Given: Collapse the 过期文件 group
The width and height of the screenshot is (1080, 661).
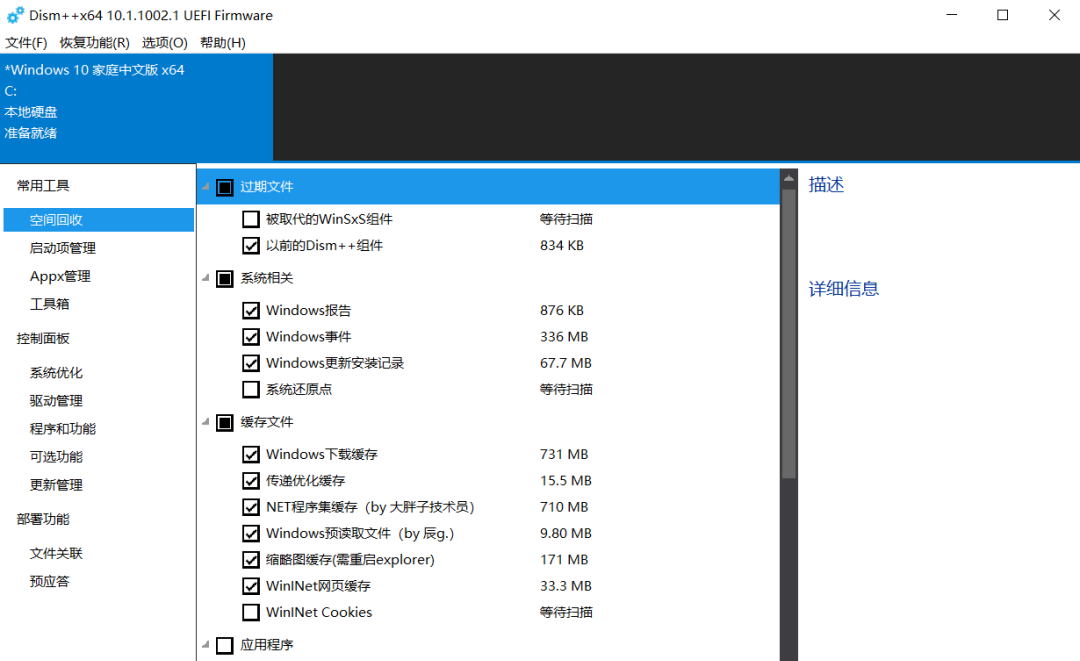Looking at the screenshot, I should click(x=205, y=187).
